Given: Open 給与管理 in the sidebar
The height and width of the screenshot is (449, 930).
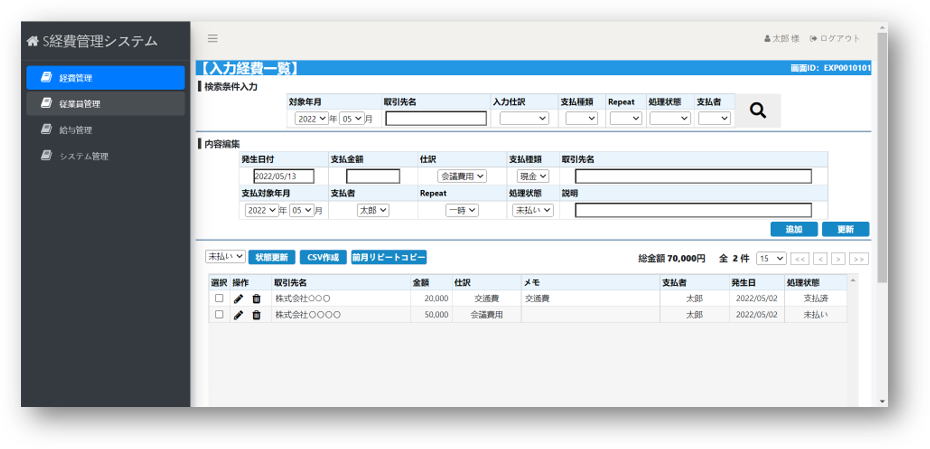Looking at the screenshot, I should coord(106,130).
